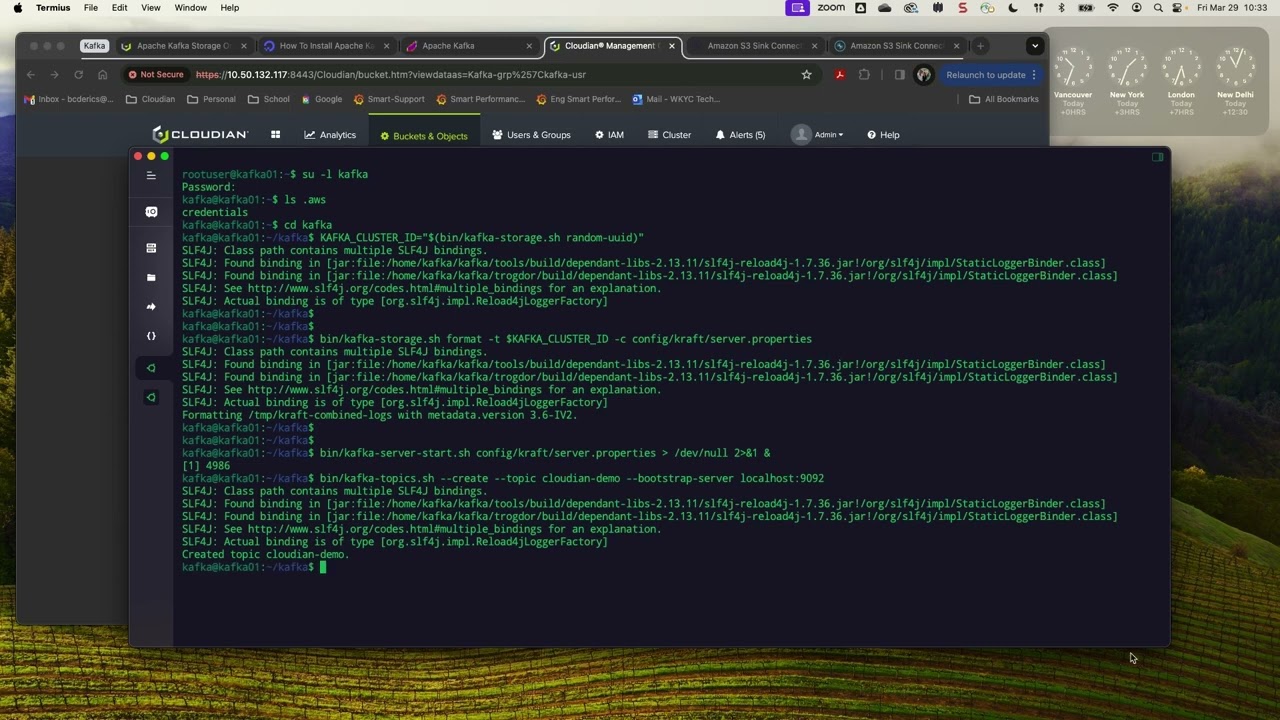1280x720 pixels.
Task: Click the Chrome back arrow
Action: coord(30,74)
